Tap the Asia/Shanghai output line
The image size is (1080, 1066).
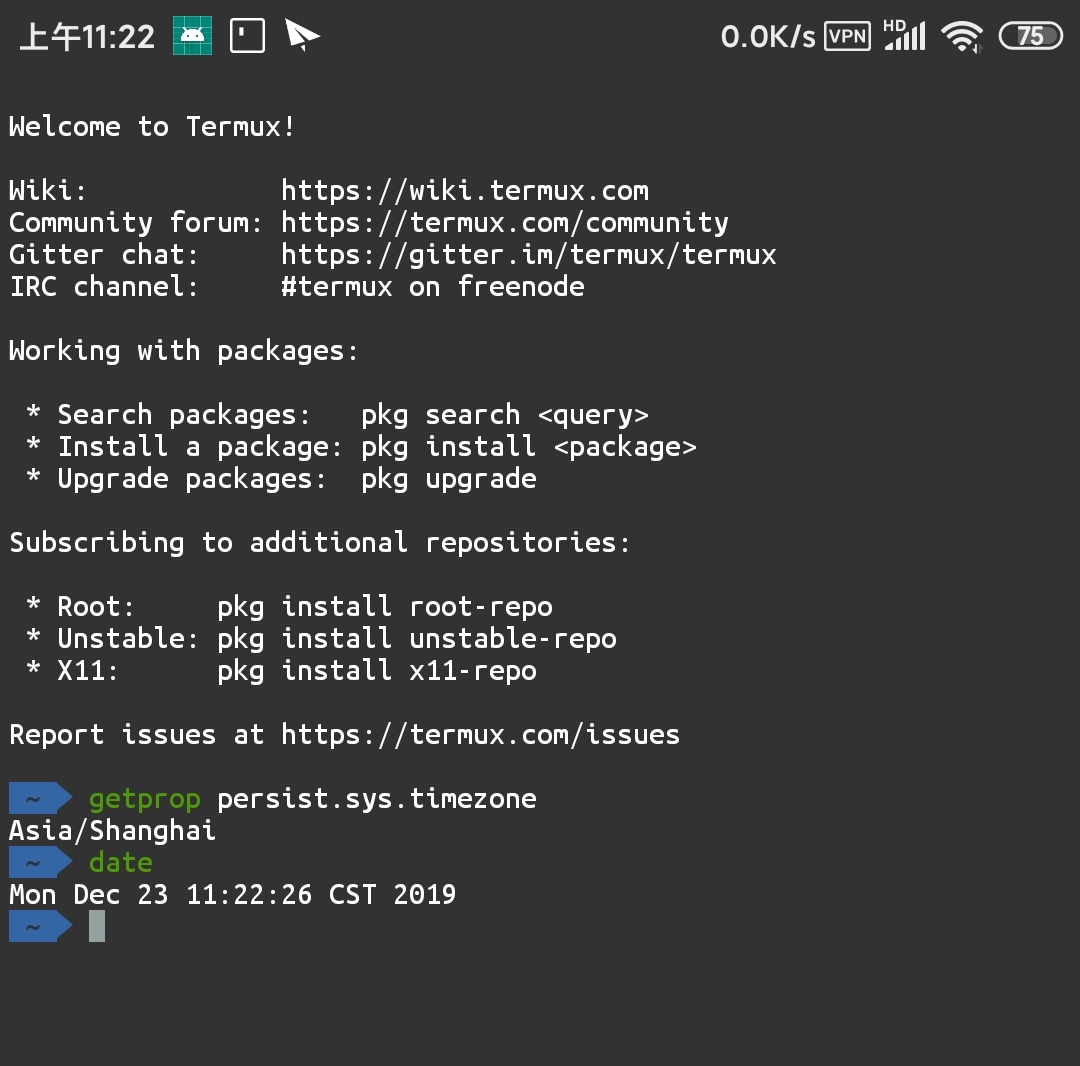(x=112, y=831)
